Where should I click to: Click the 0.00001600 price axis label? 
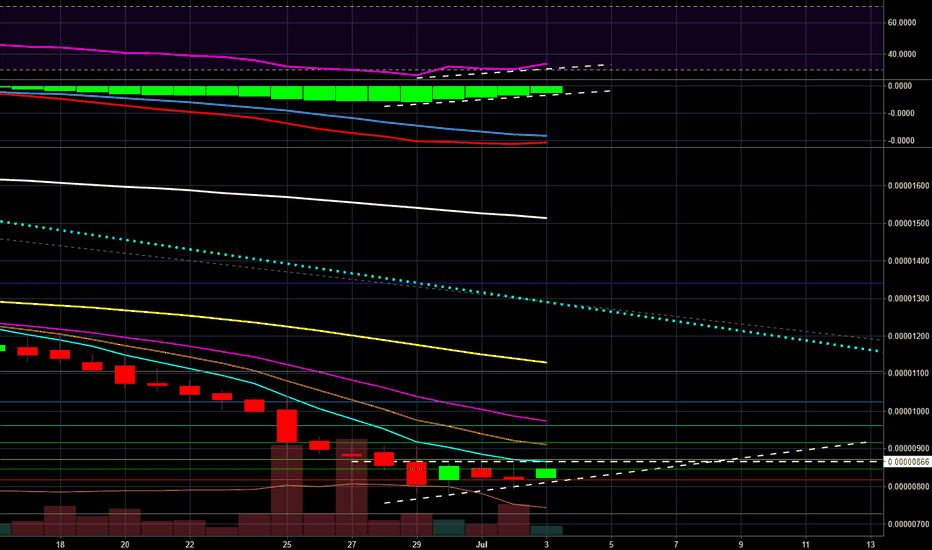908,186
